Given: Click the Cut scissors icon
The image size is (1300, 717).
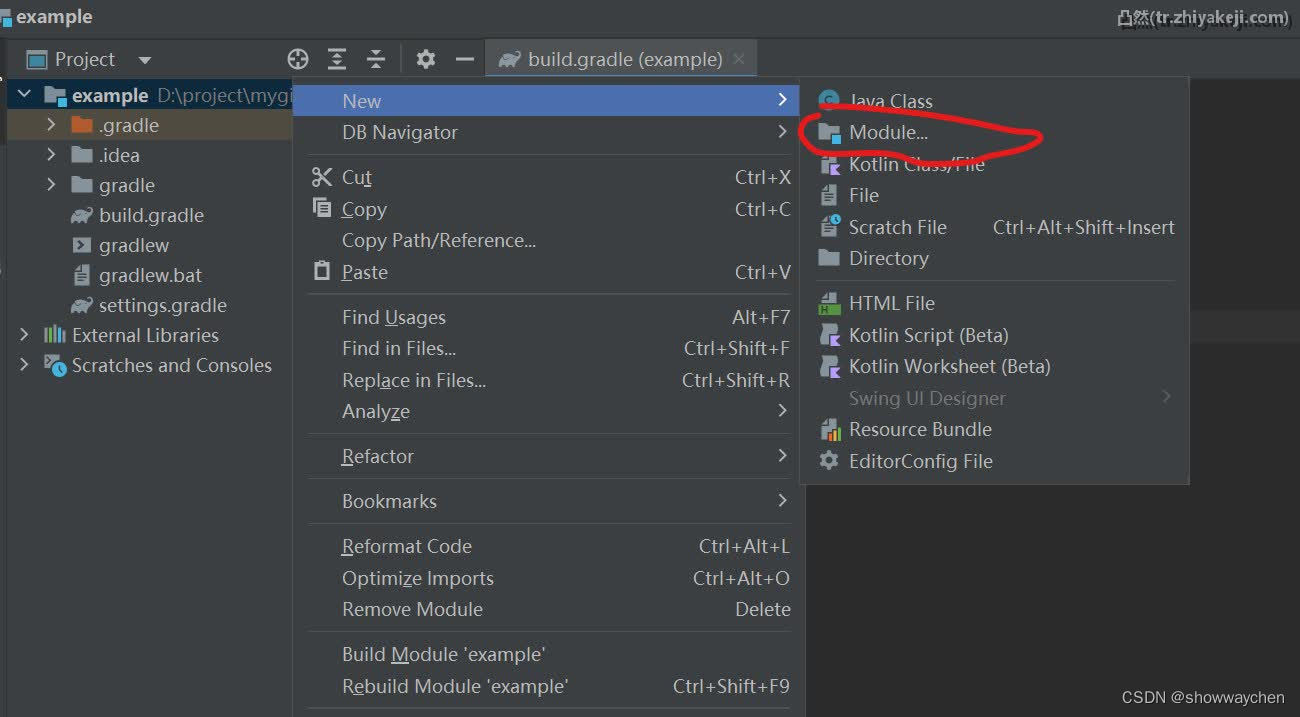Looking at the screenshot, I should point(321,177).
